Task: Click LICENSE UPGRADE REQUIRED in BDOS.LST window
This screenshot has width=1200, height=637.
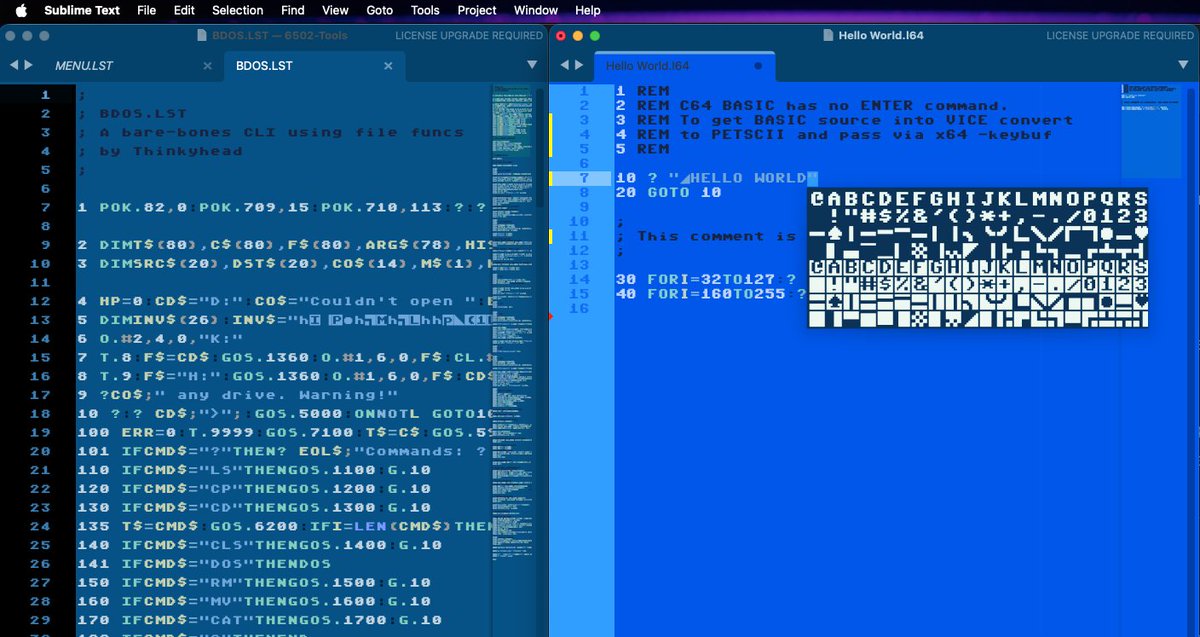Action: pyautogui.click(x=469, y=35)
